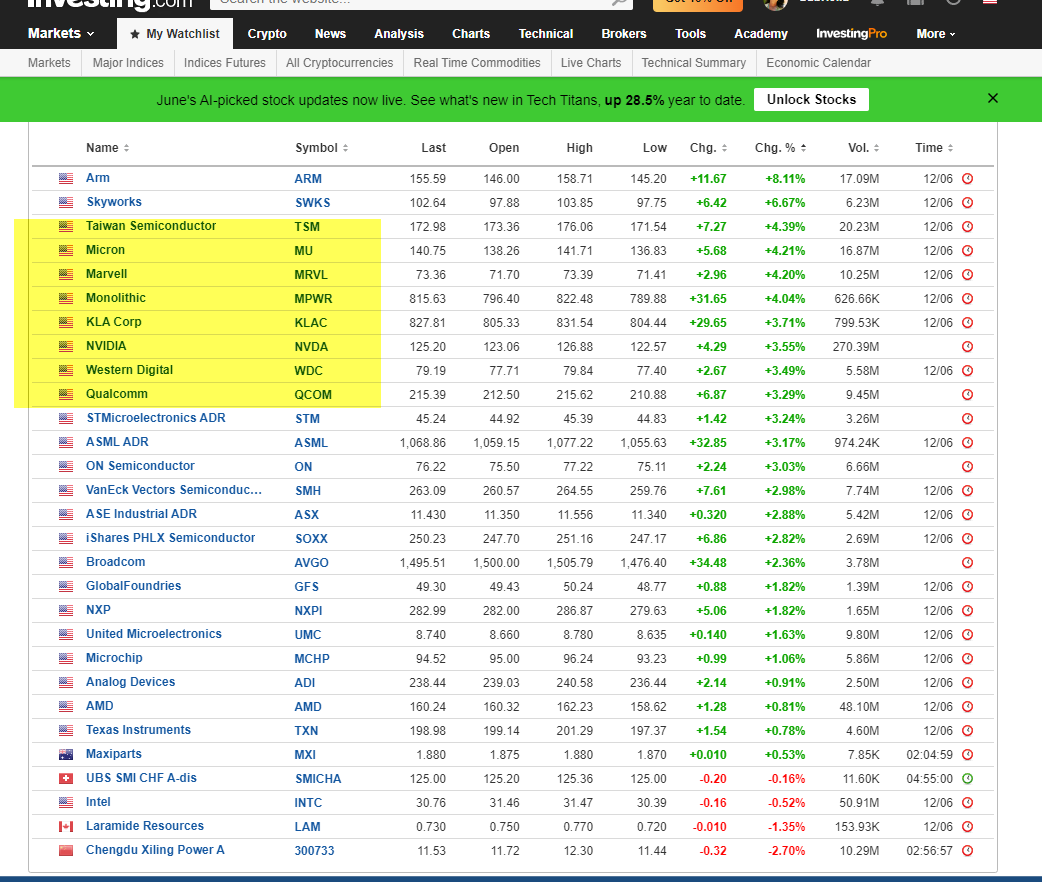This screenshot has width=1042, height=882.
Task: Click the clock icon in ON Semiconductor row
Action: [x=968, y=467]
